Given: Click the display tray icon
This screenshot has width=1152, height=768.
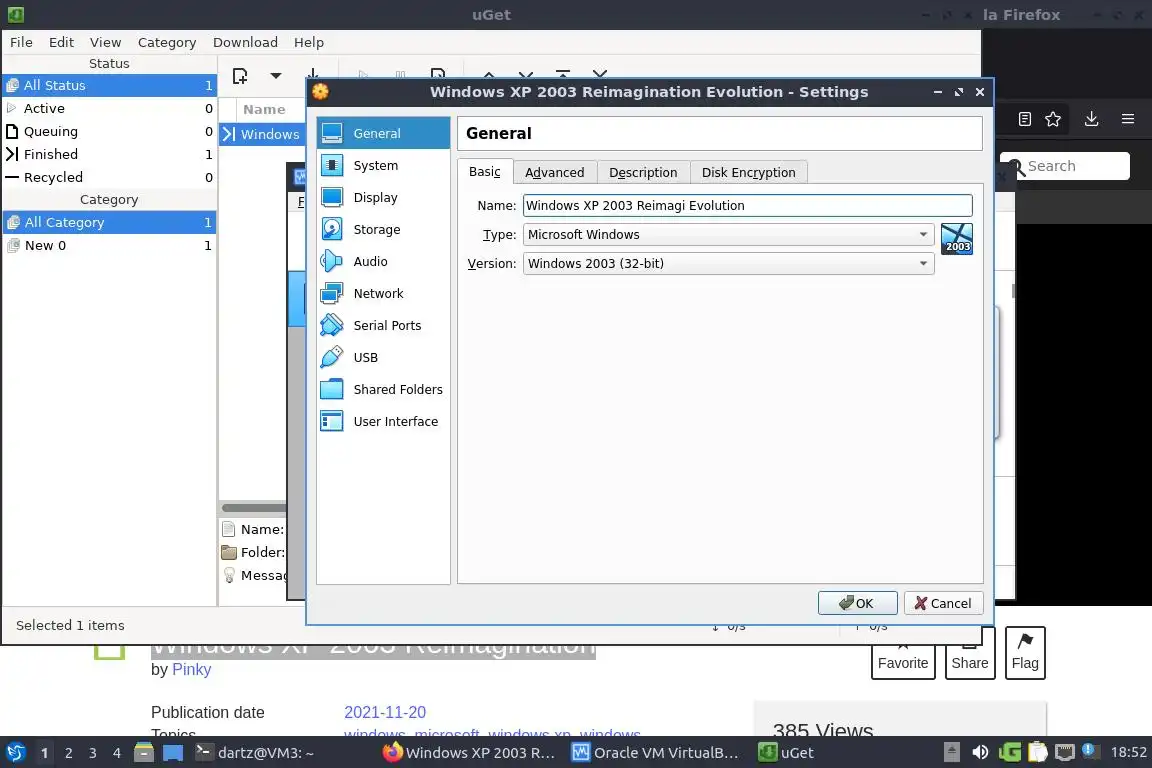Looking at the screenshot, I should pos(1065,753).
